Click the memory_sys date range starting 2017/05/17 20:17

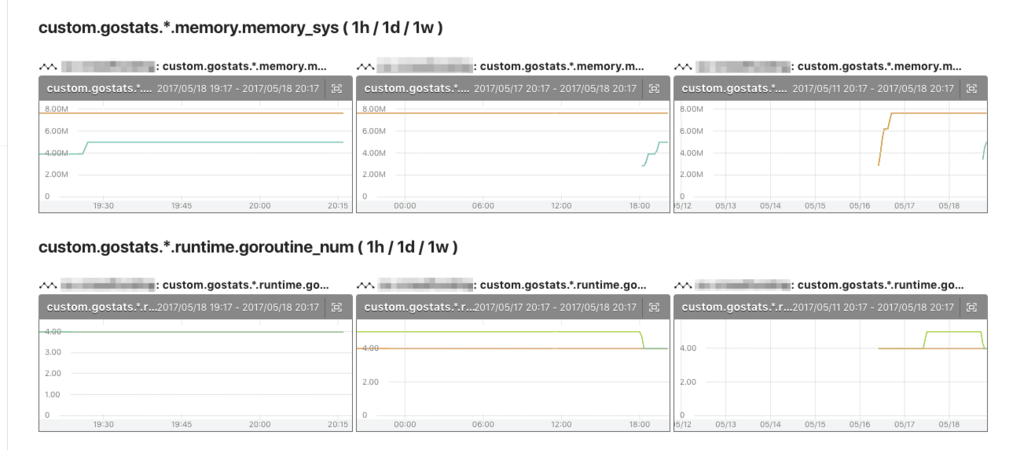click(x=554, y=88)
